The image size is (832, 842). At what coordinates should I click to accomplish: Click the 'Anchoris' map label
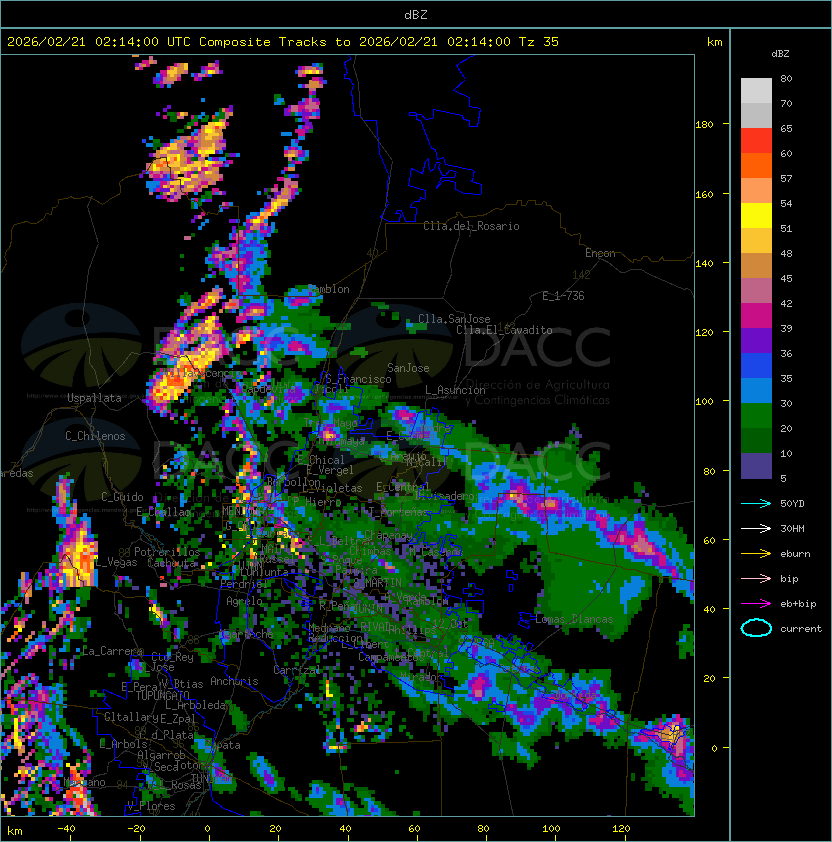234,681
